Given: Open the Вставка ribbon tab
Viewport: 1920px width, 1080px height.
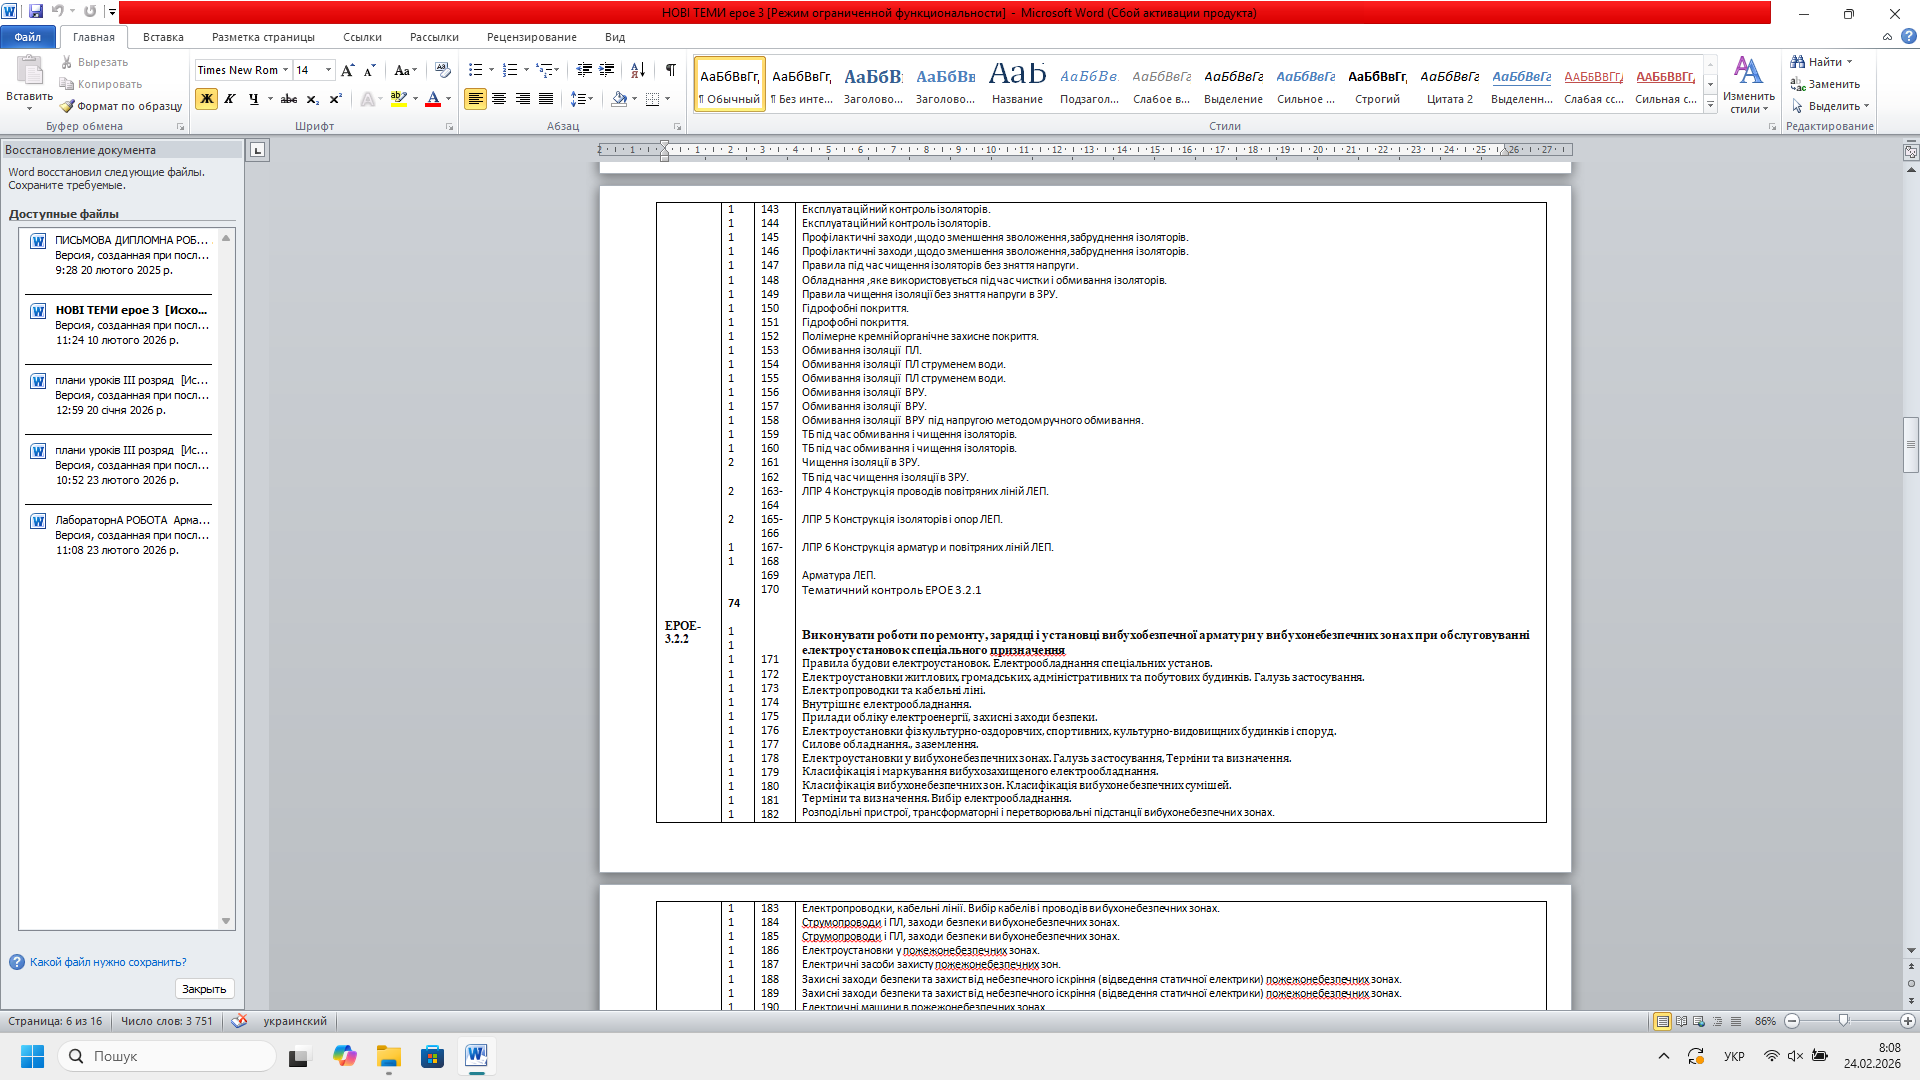Looking at the screenshot, I should (163, 37).
